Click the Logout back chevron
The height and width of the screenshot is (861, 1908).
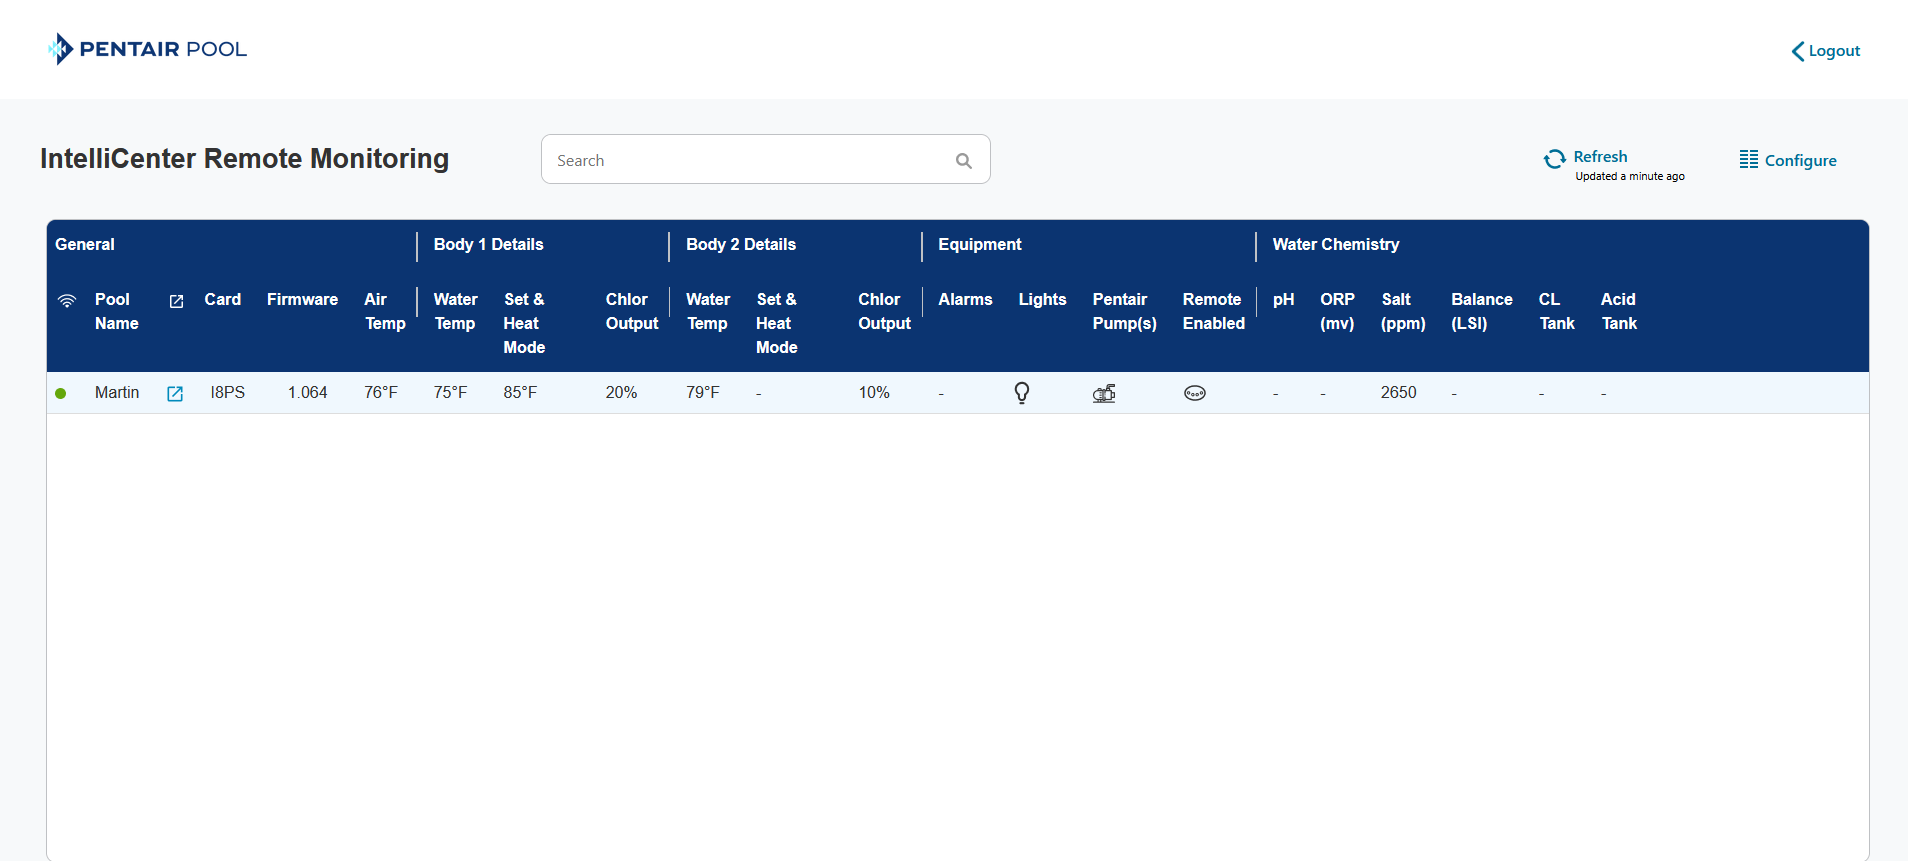click(1797, 51)
